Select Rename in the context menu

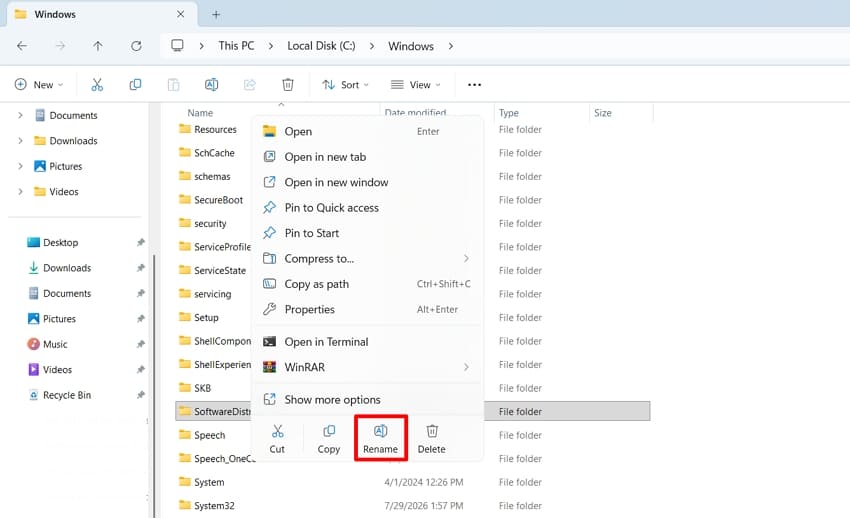coord(381,439)
